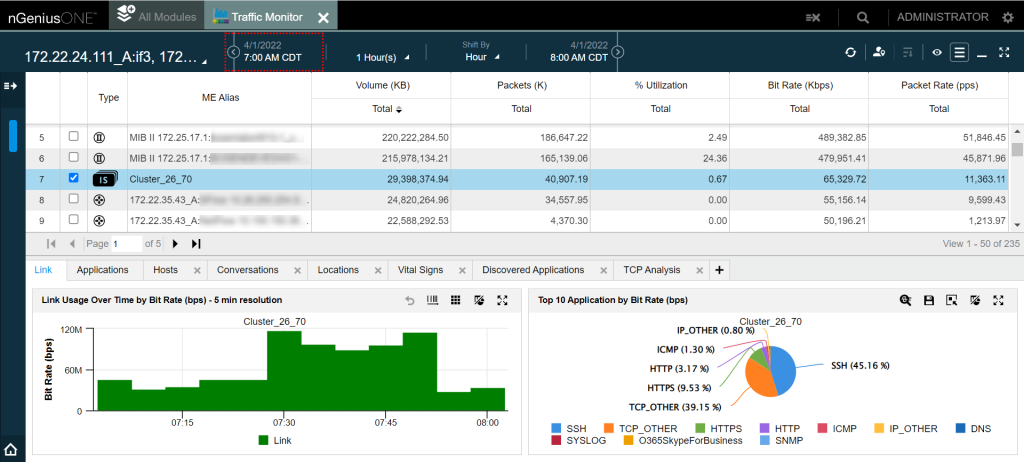
Task: Click the dimmed sort-descending list icon
Action: click(907, 52)
